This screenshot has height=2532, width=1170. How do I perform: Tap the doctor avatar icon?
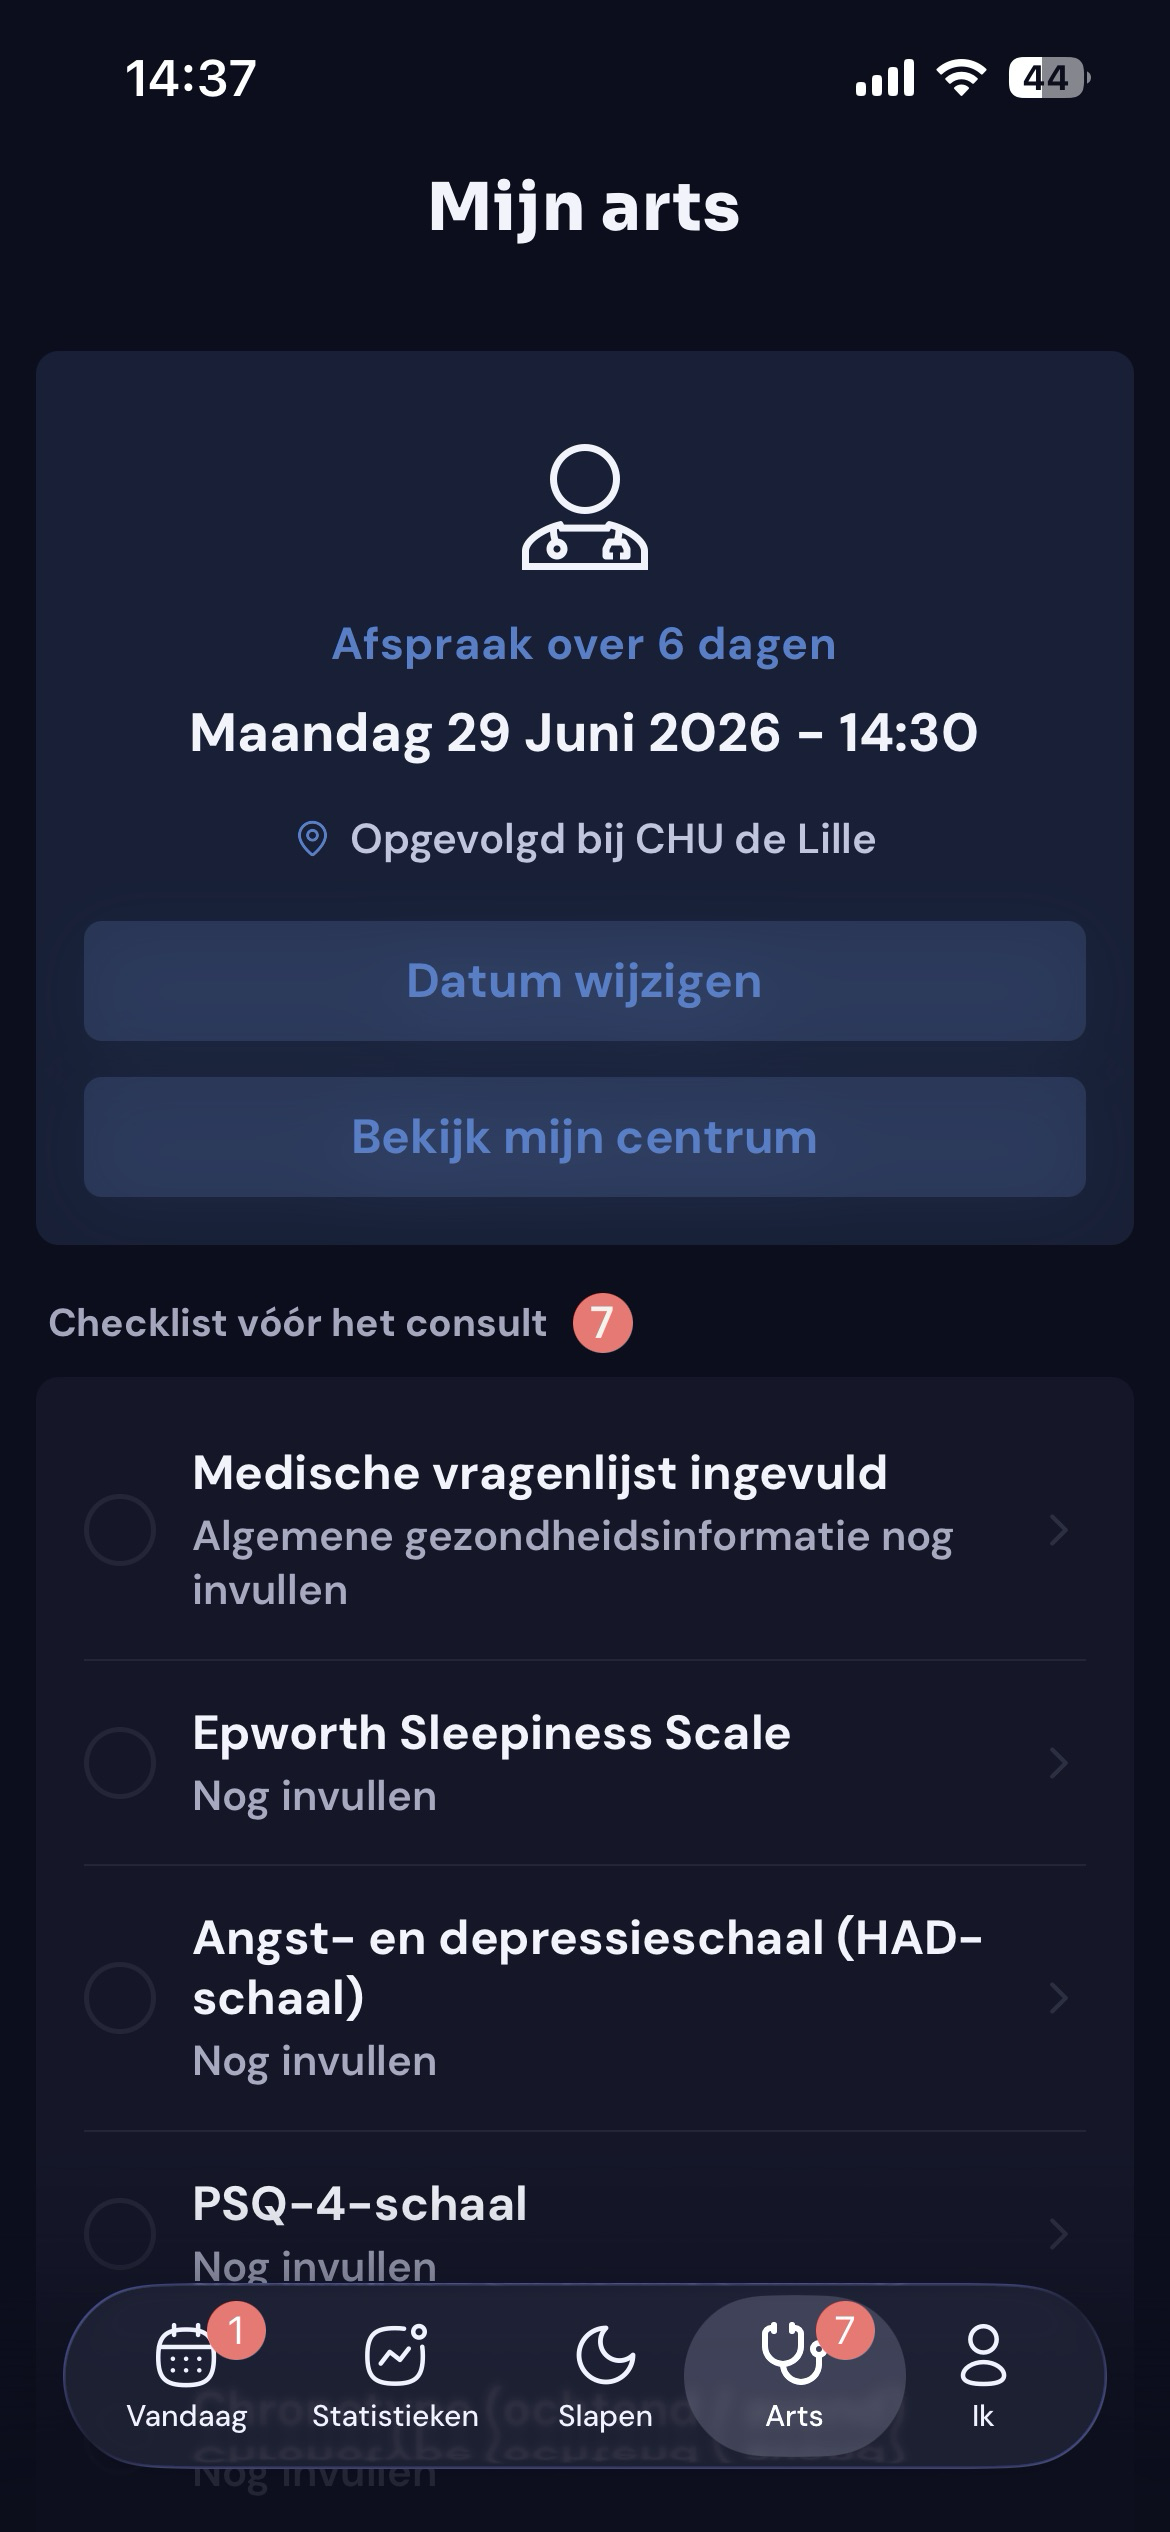point(584,507)
